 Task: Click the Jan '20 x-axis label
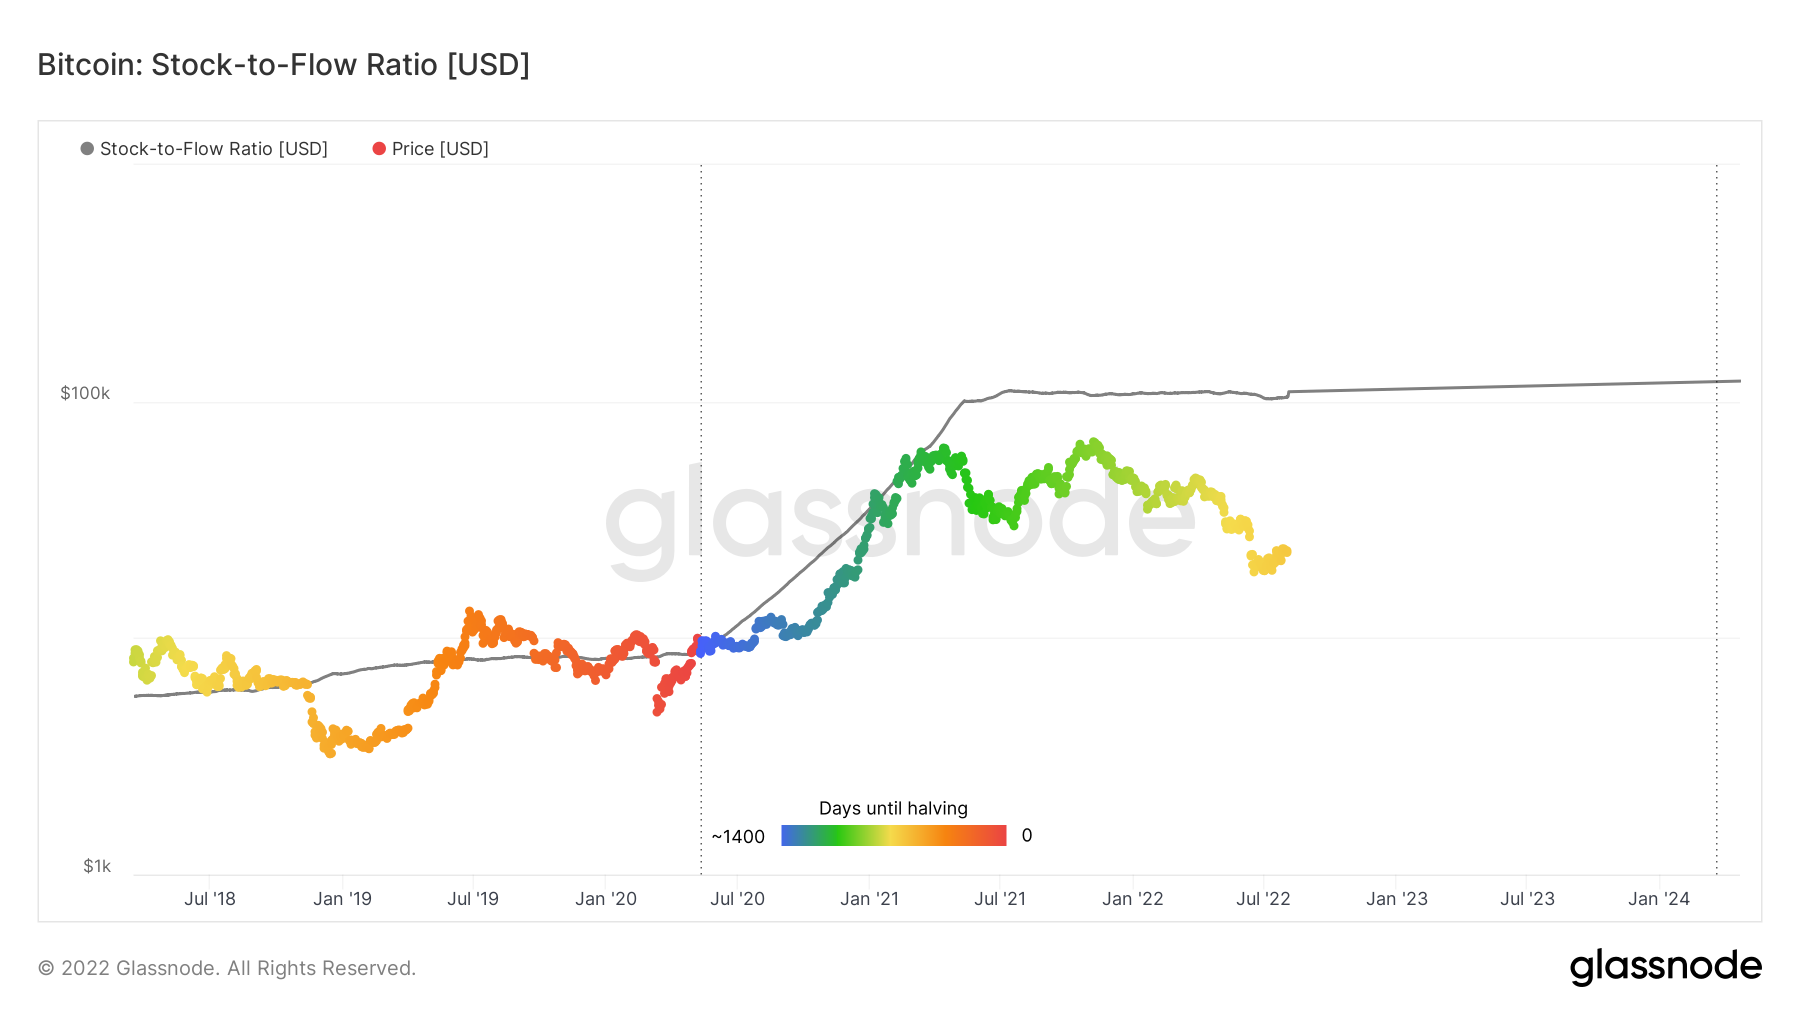(x=606, y=899)
